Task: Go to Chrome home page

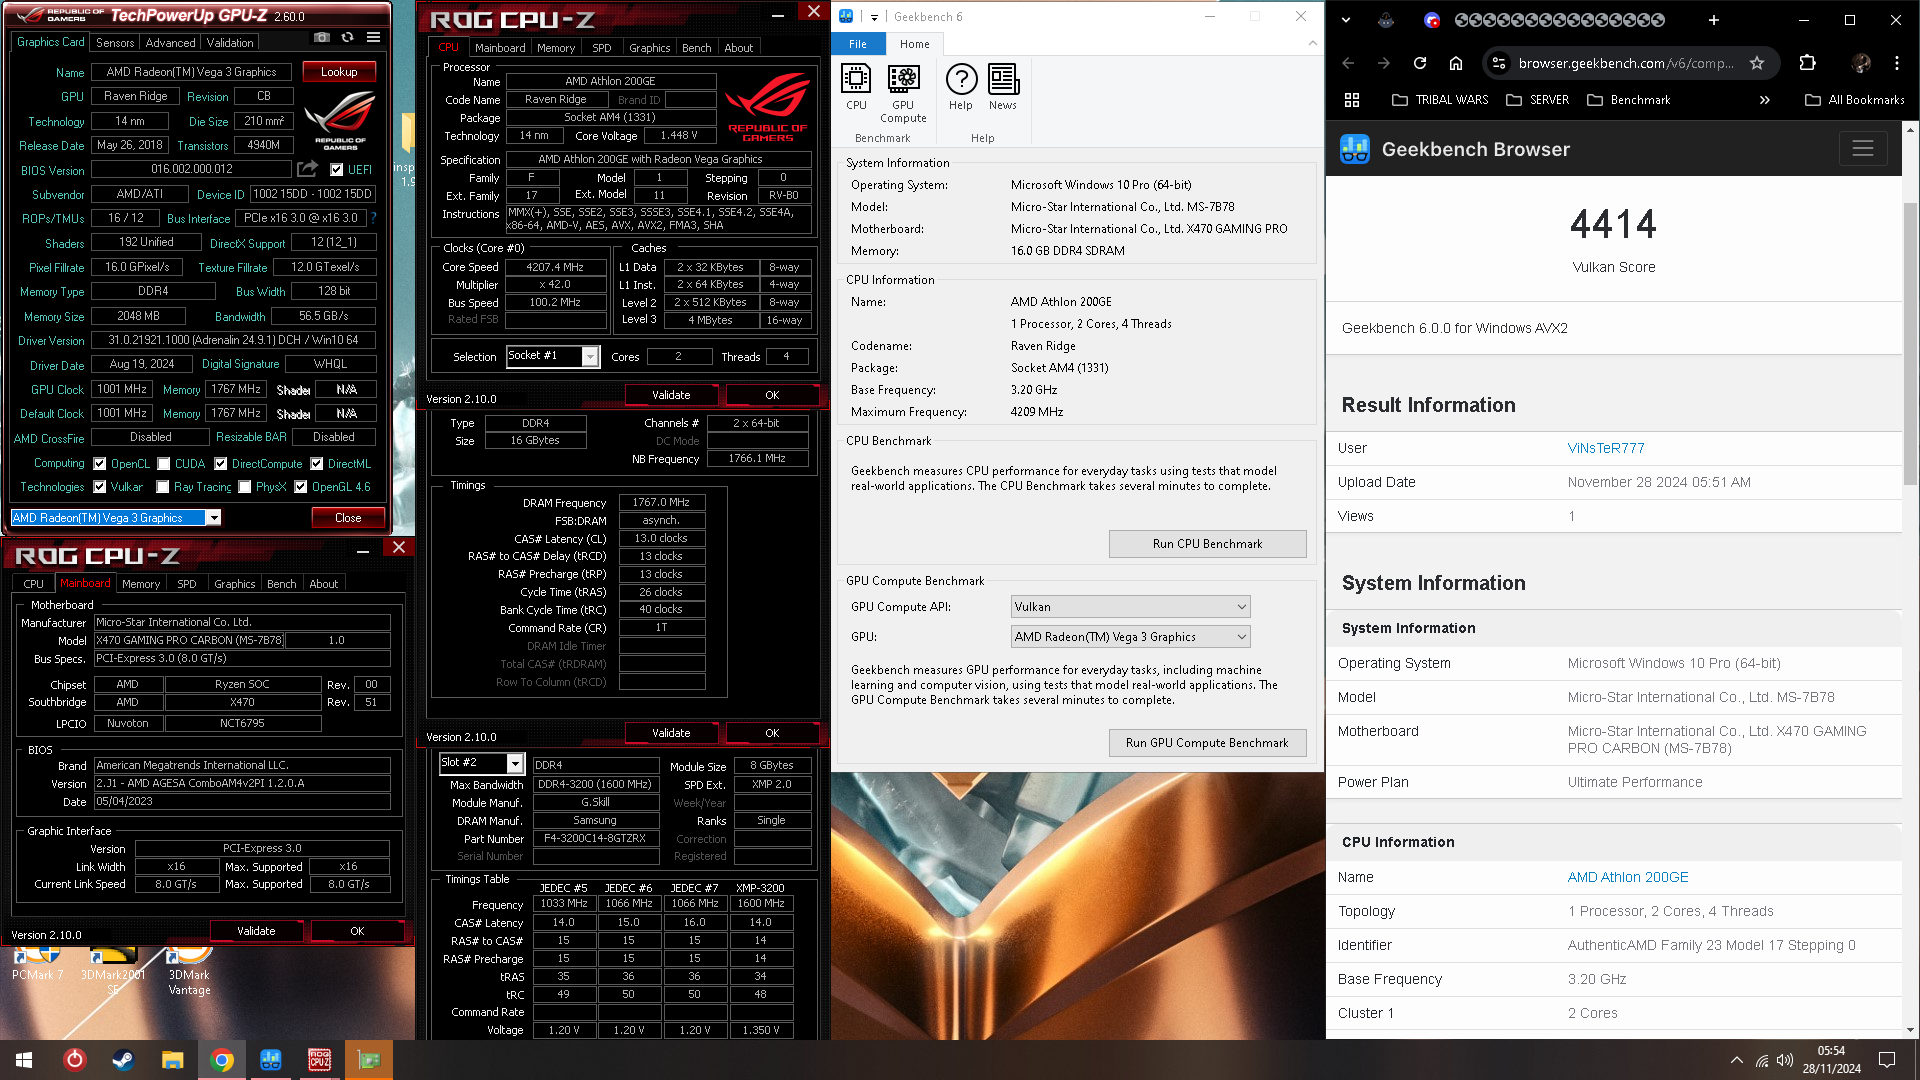Action: pos(1456,63)
